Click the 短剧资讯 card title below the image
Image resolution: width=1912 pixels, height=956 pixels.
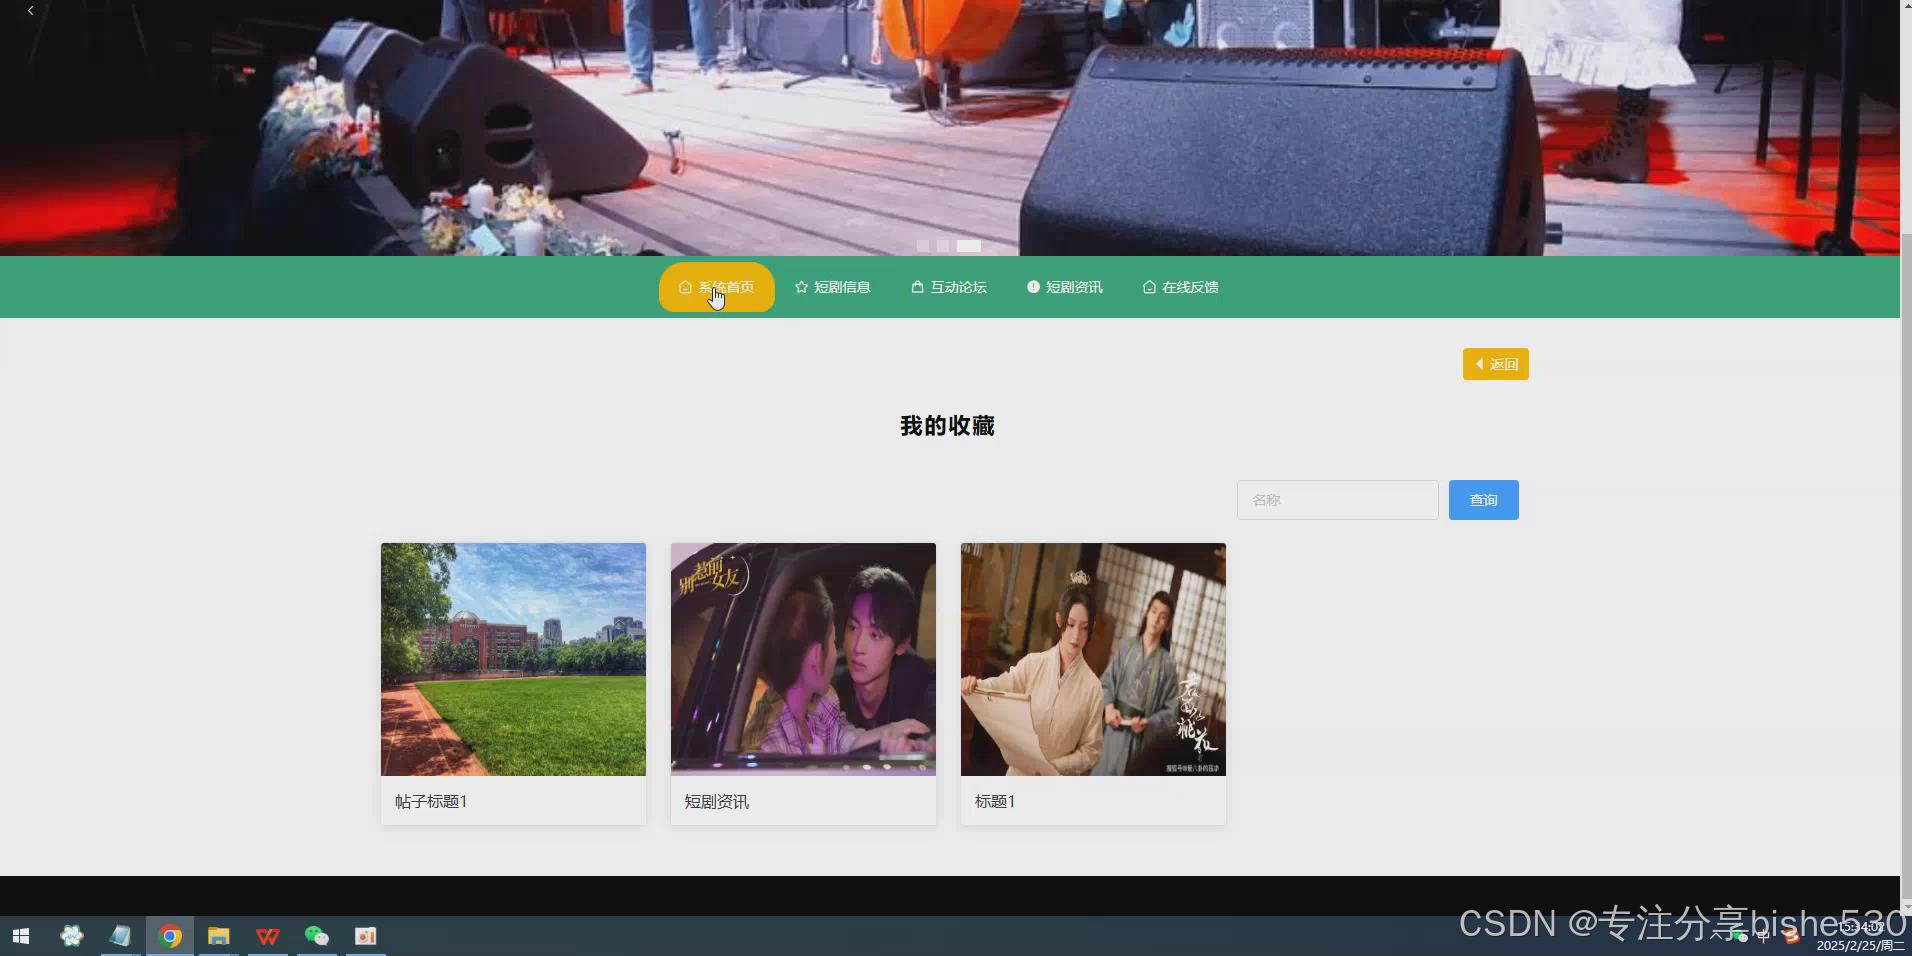[717, 801]
